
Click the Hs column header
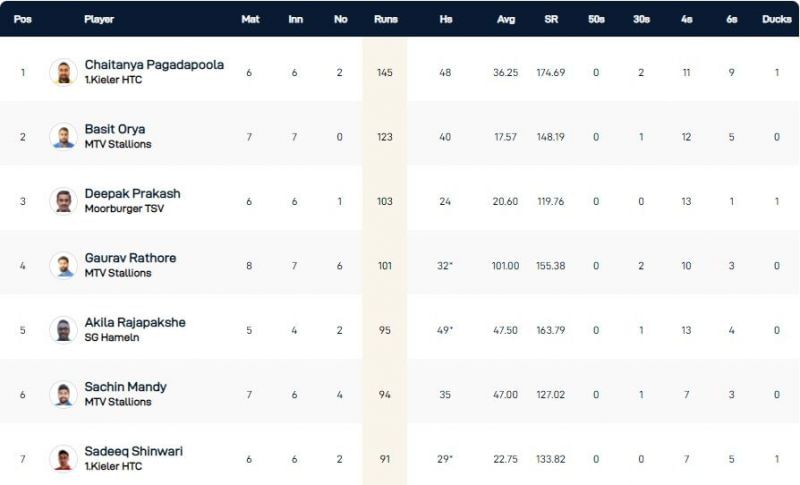[445, 19]
